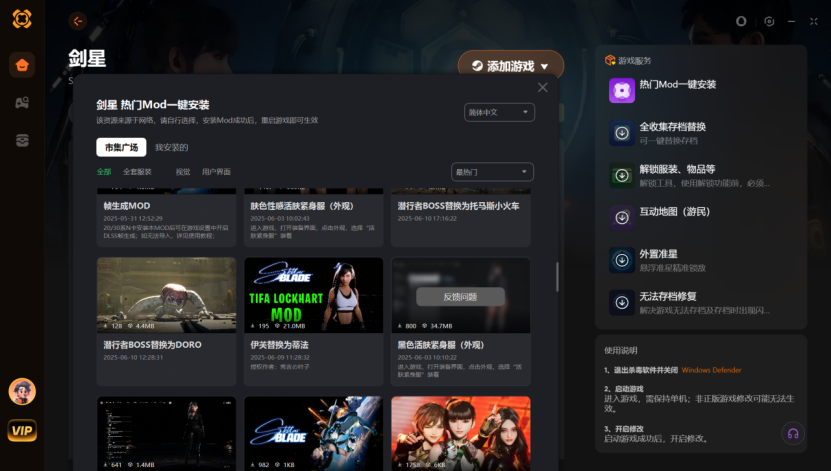Screen dimensions: 831x471
Task: Click the 热门Mod一键安装 service label
Action: [x=678, y=84]
